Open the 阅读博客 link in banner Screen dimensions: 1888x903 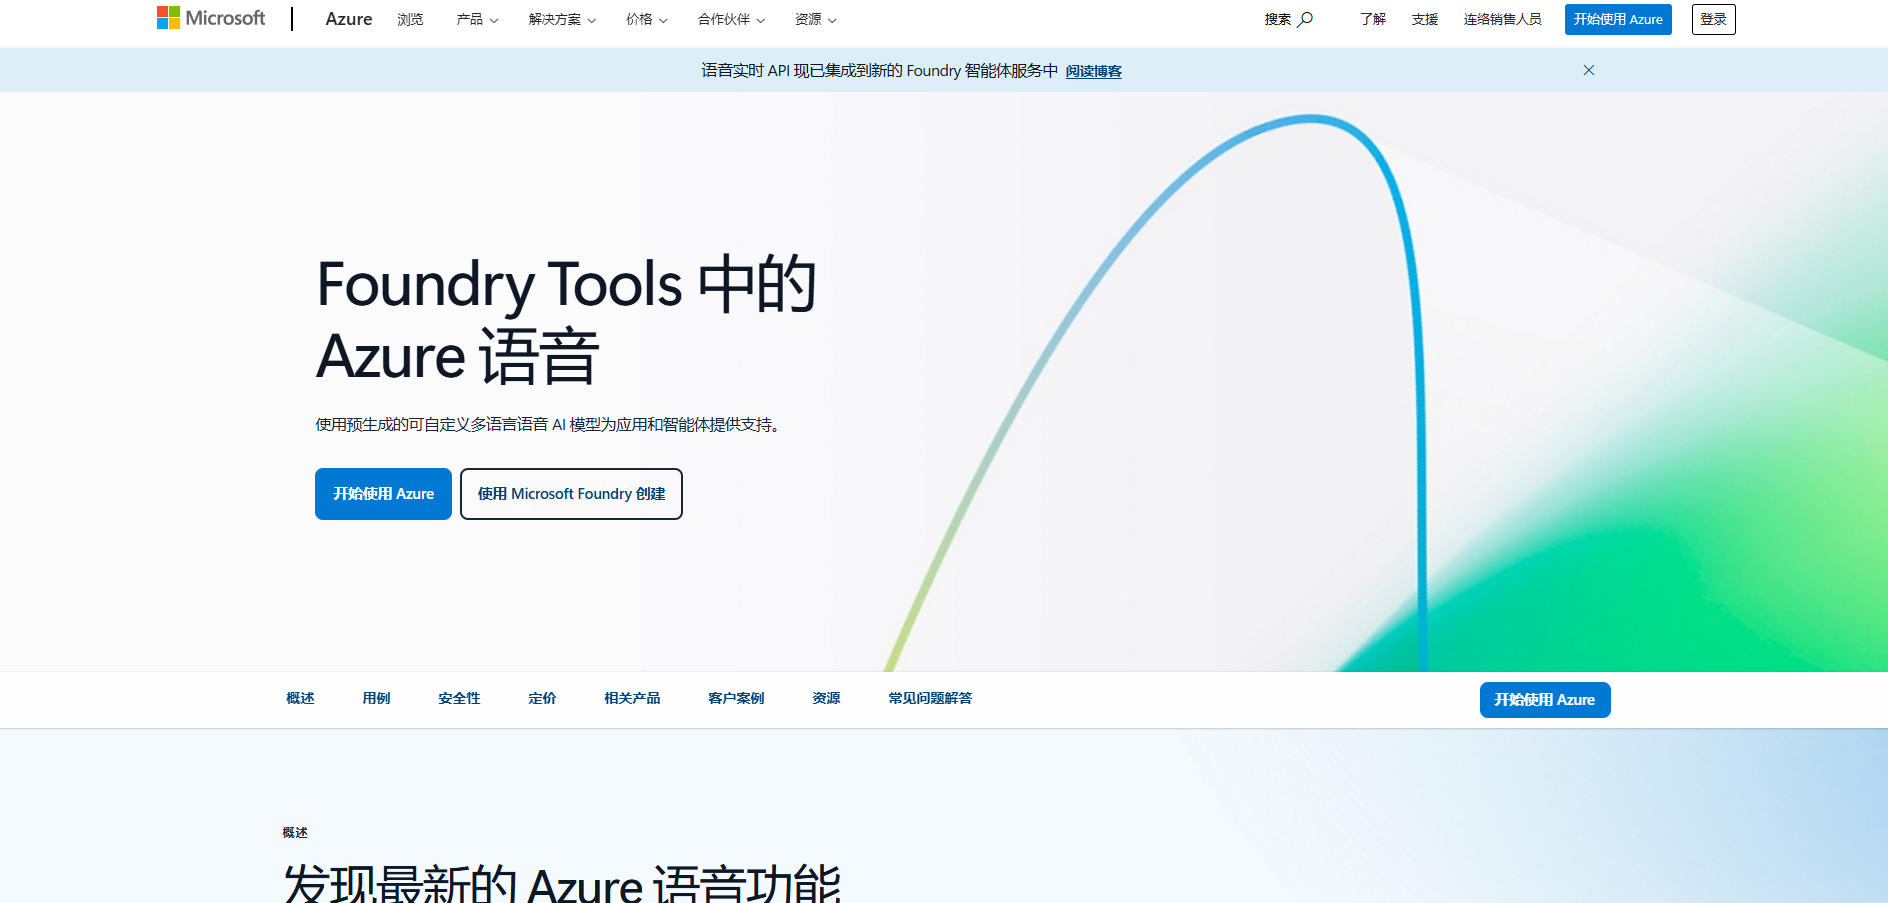(x=1093, y=71)
